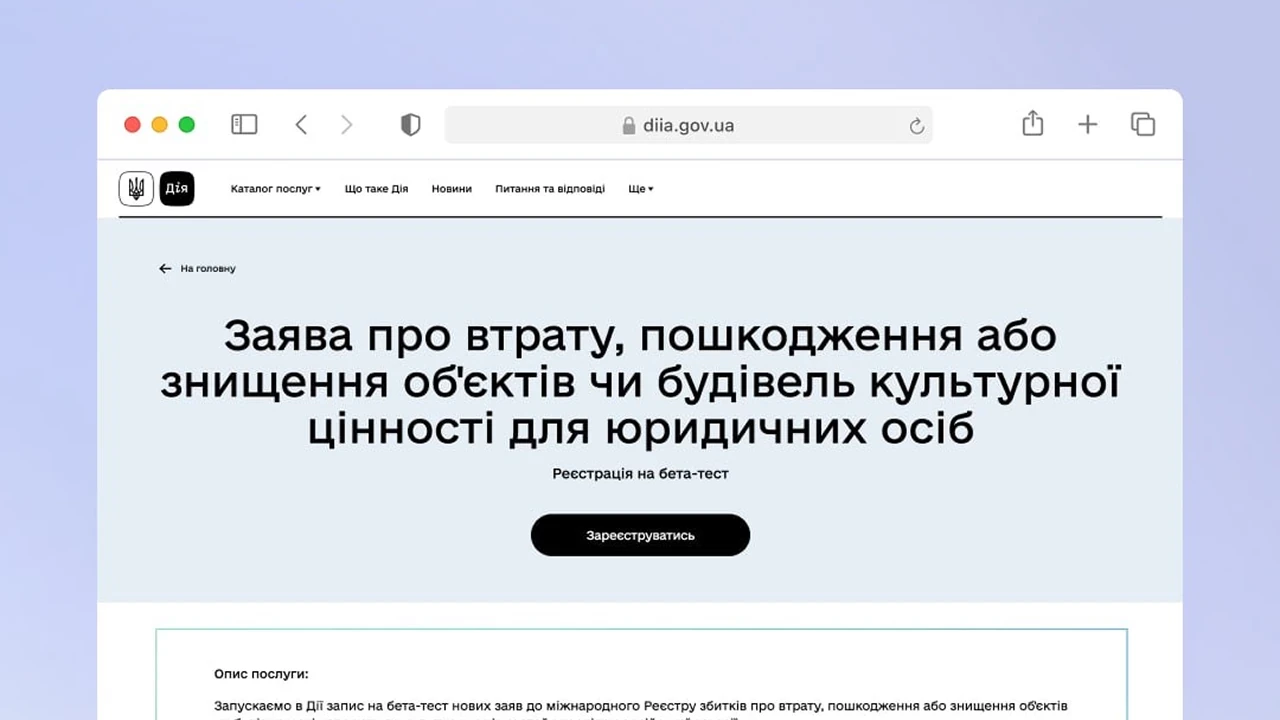The height and width of the screenshot is (720, 1280).
Task: Expand the Ще dropdown menu
Action: coord(641,188)
